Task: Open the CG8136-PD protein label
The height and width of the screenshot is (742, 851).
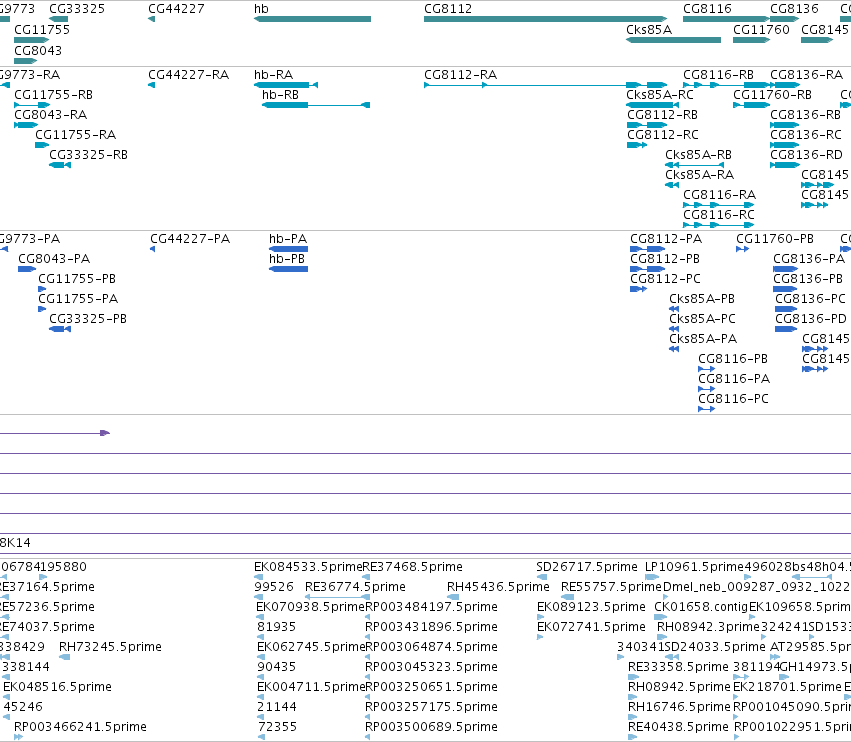Action: [x=811, y=319]
